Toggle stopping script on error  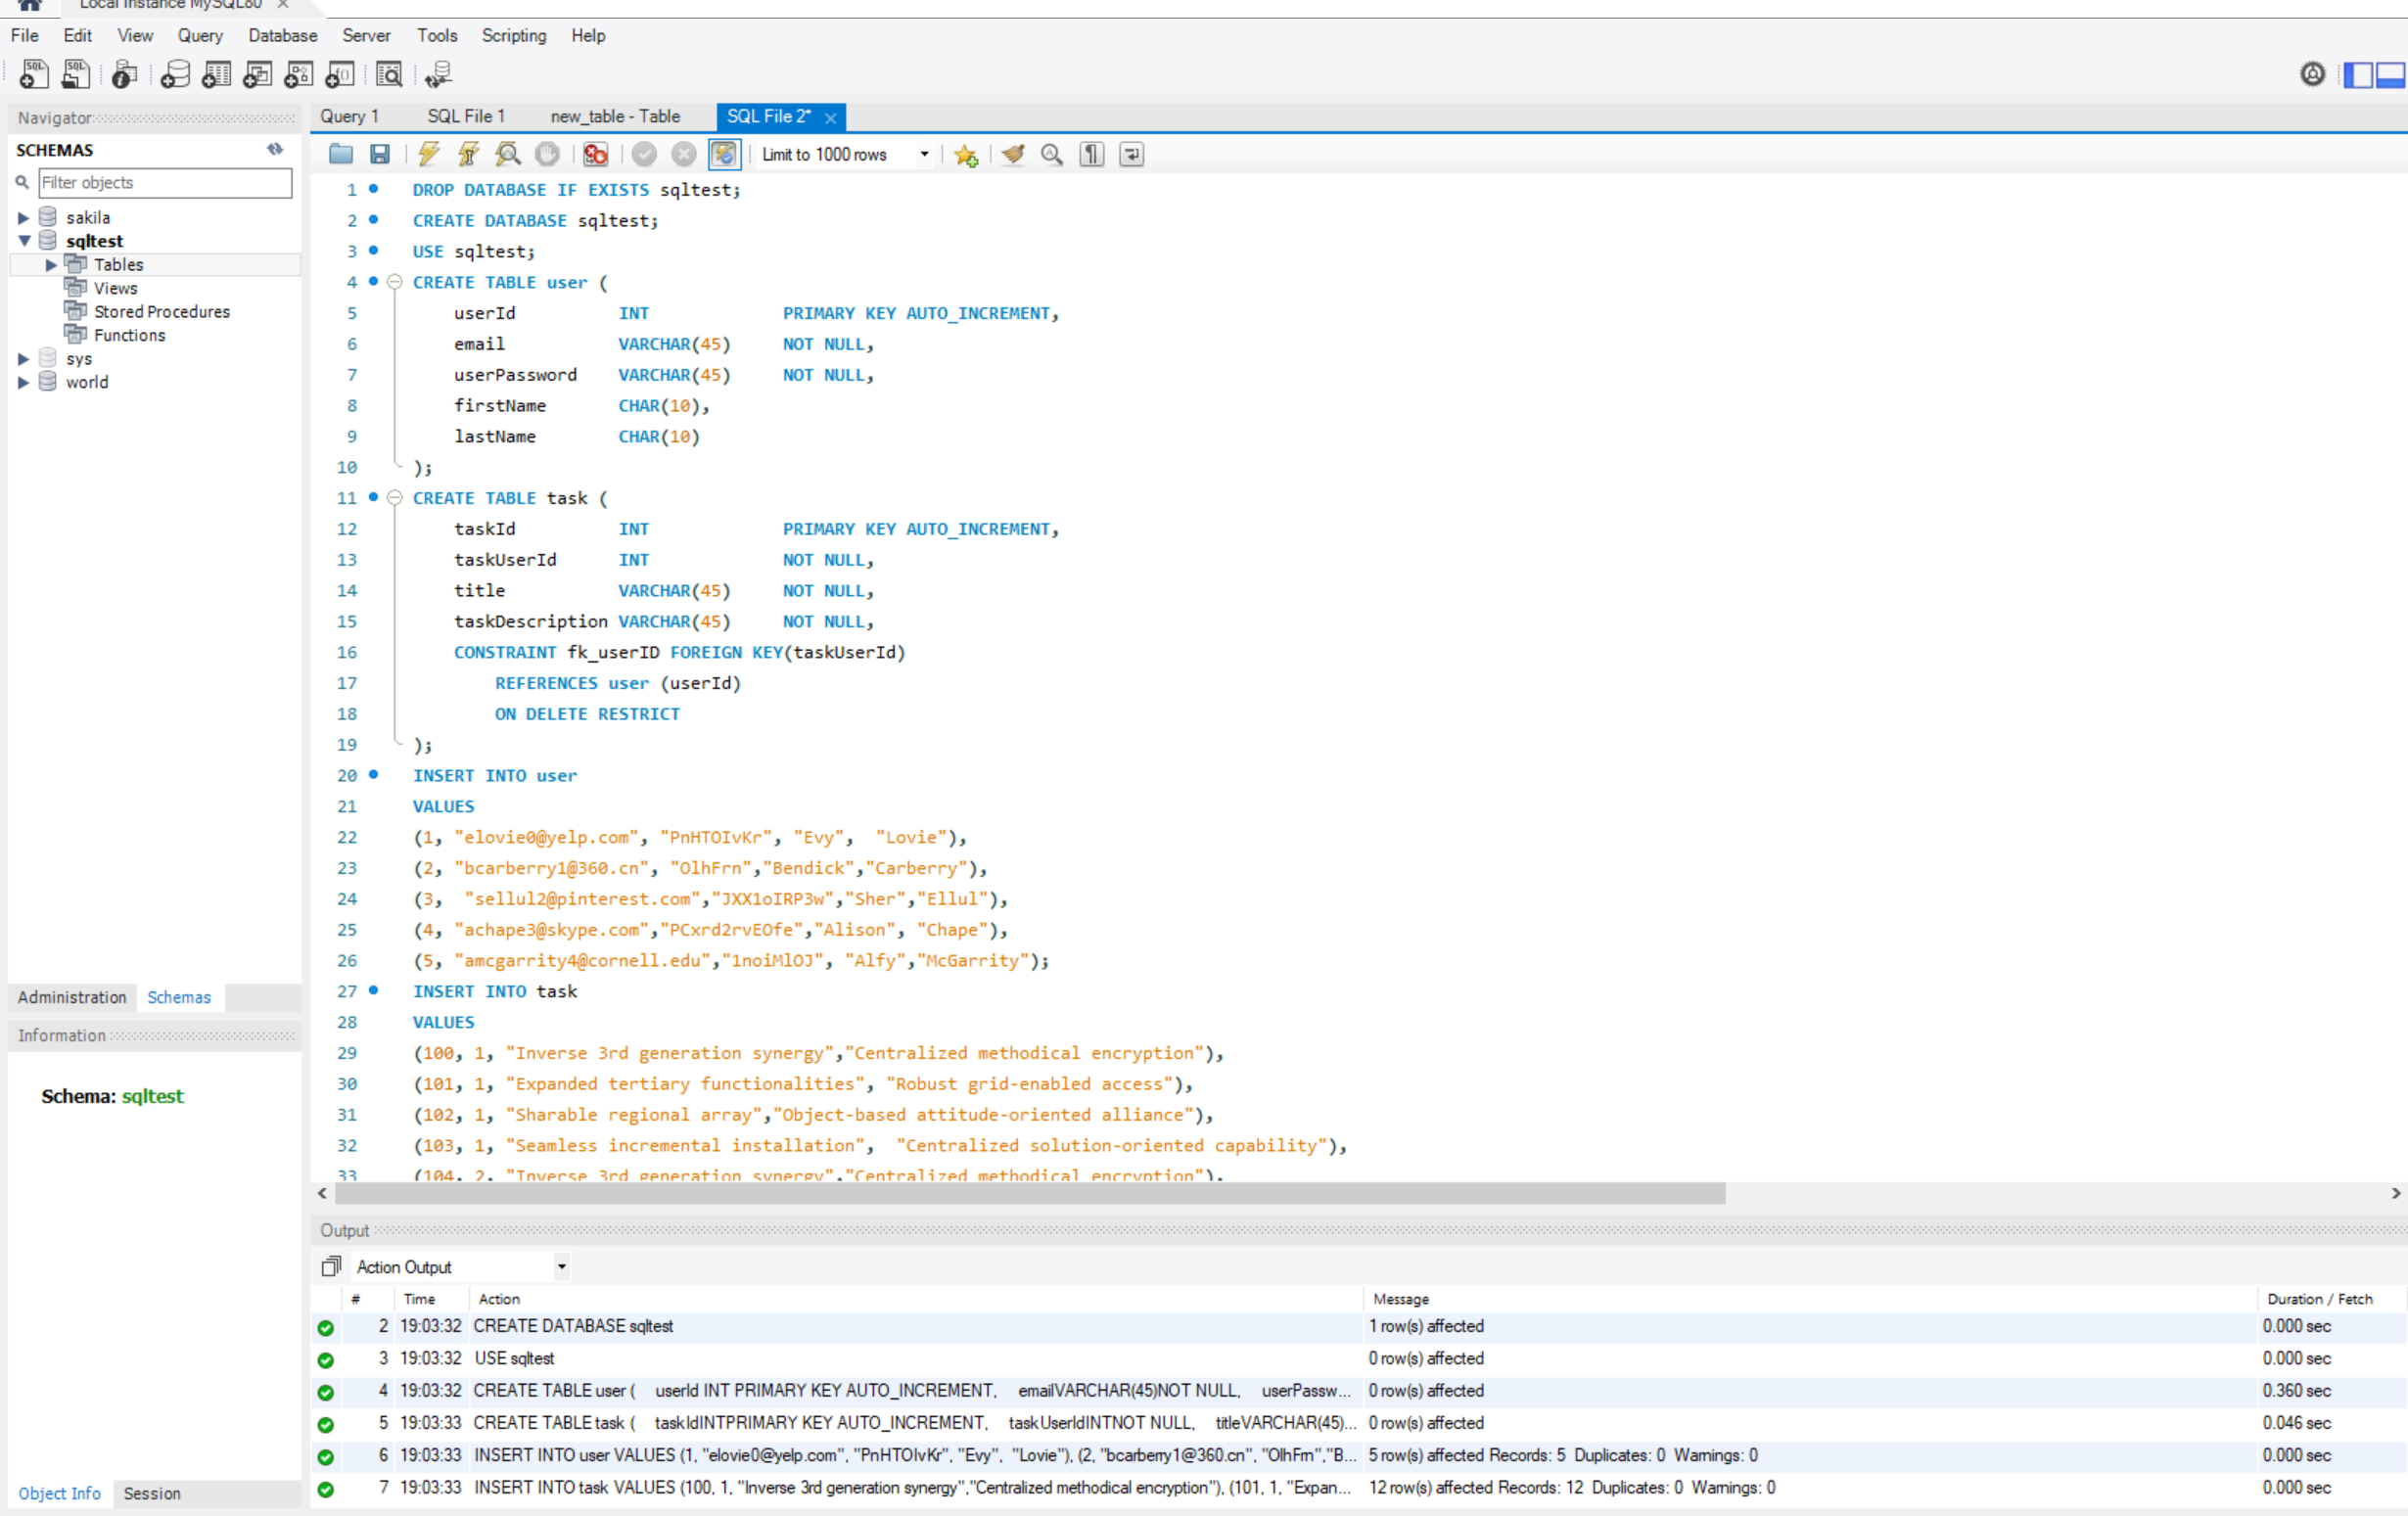(594, 154)
